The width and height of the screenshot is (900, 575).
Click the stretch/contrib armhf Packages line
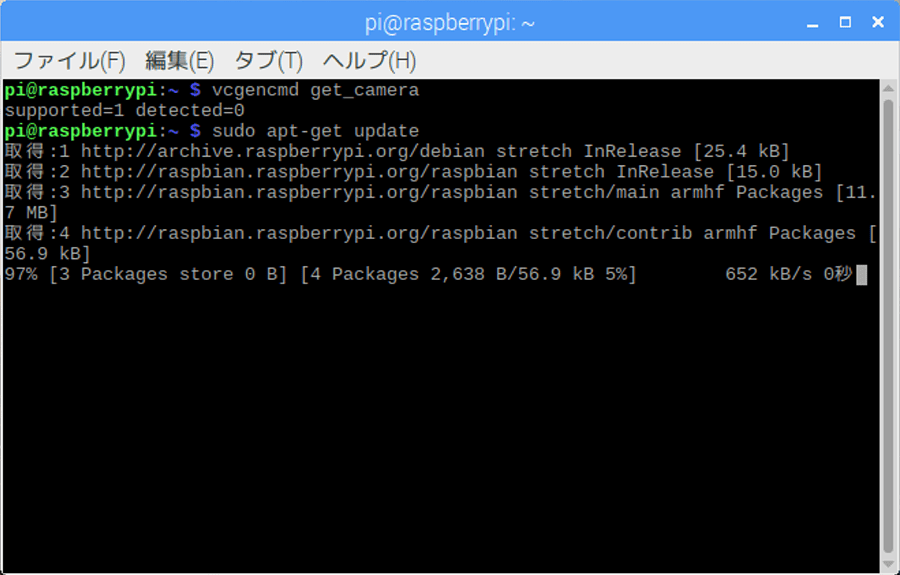click(x=440, y=234)
